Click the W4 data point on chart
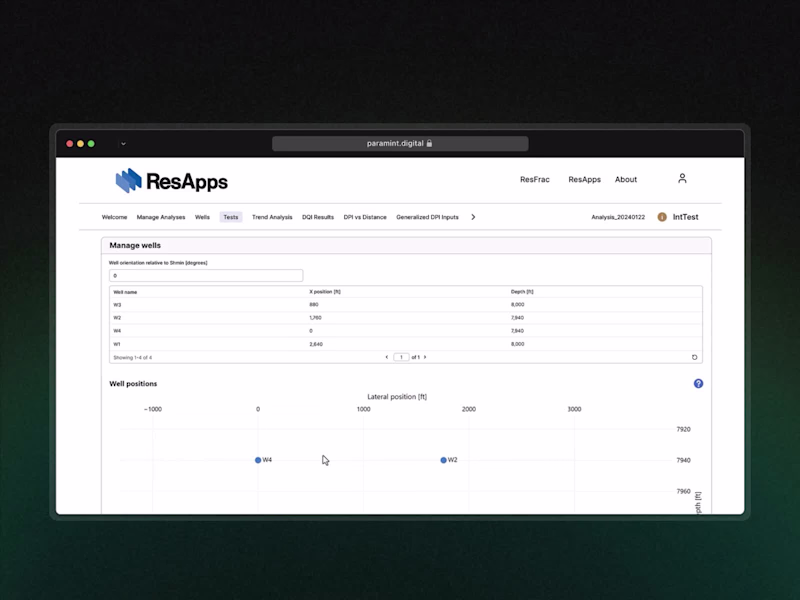 tap(258, 460)
